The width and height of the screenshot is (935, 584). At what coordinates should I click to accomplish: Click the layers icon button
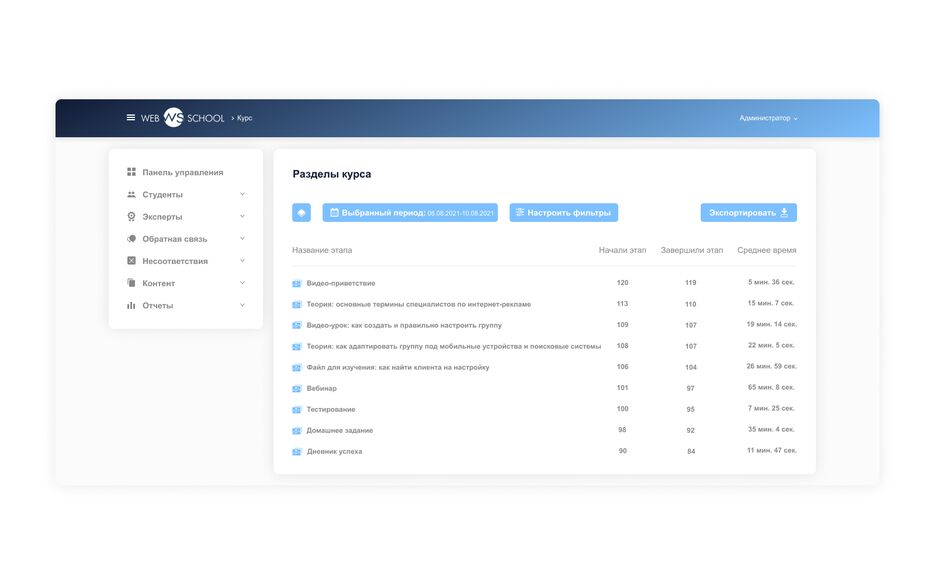point(301,213)
